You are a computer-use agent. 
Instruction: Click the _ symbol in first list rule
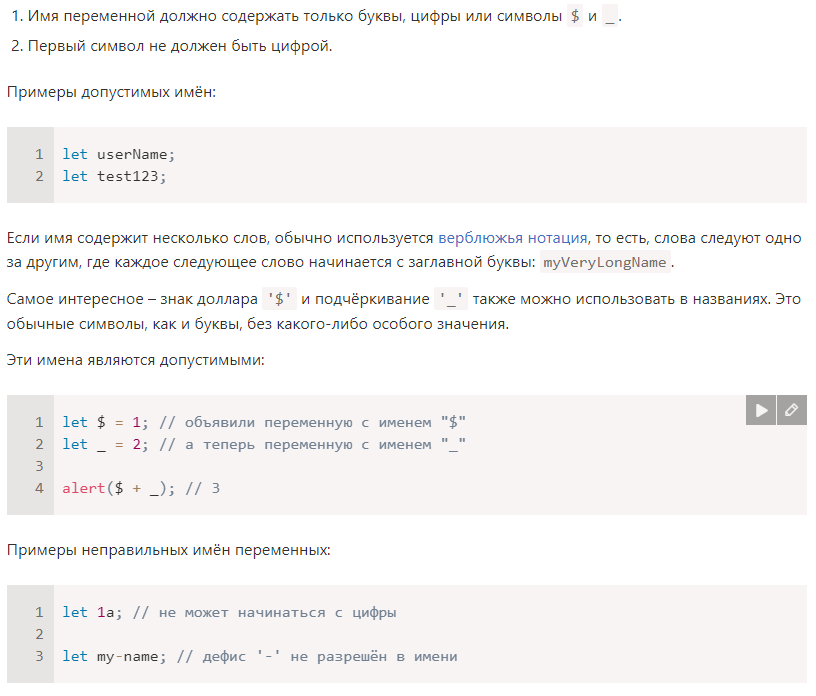pos(610,17)
